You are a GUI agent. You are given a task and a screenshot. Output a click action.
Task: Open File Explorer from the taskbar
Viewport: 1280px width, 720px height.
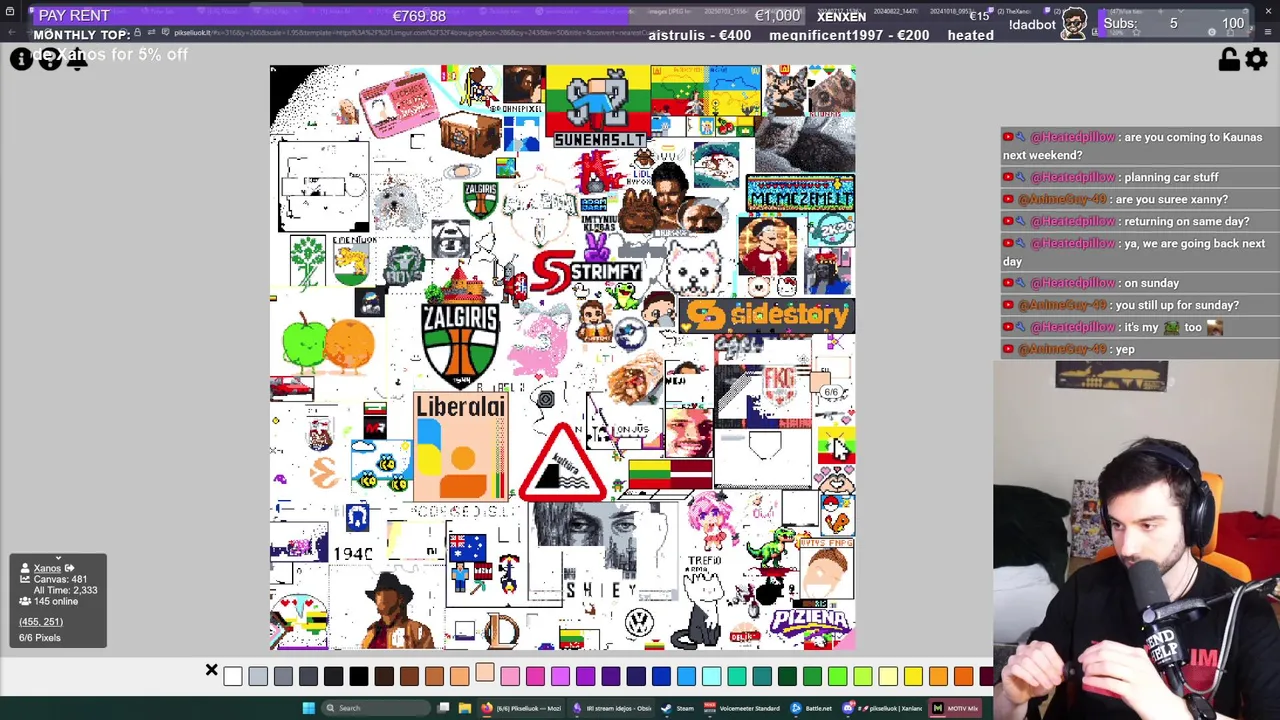click(465, 708)
